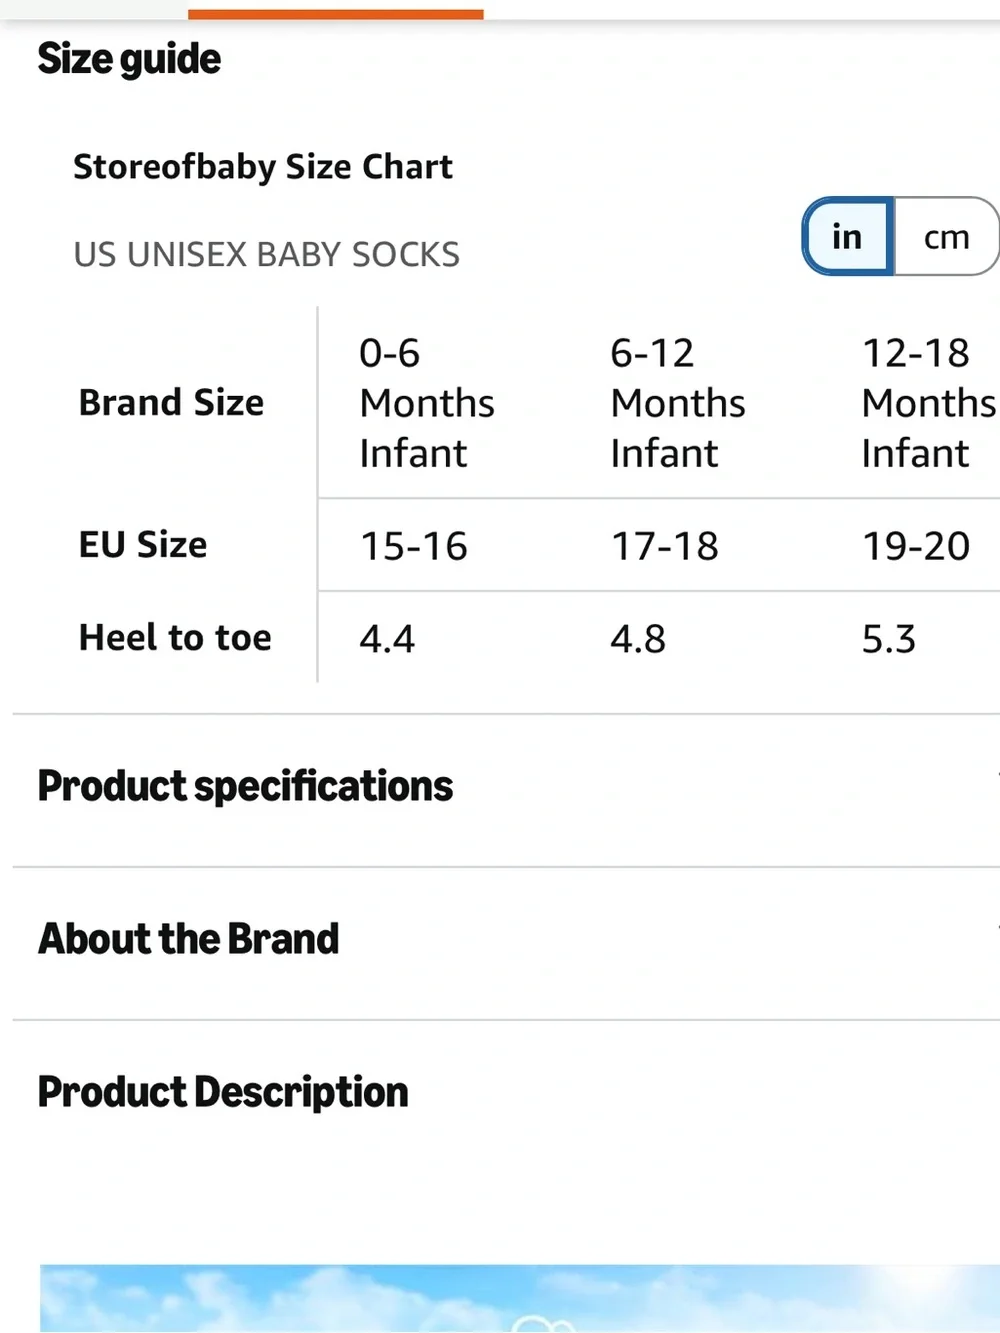Expand the About the Brand section
The width and height of the screenshot is (1000, 1333).
coord(506,940)
